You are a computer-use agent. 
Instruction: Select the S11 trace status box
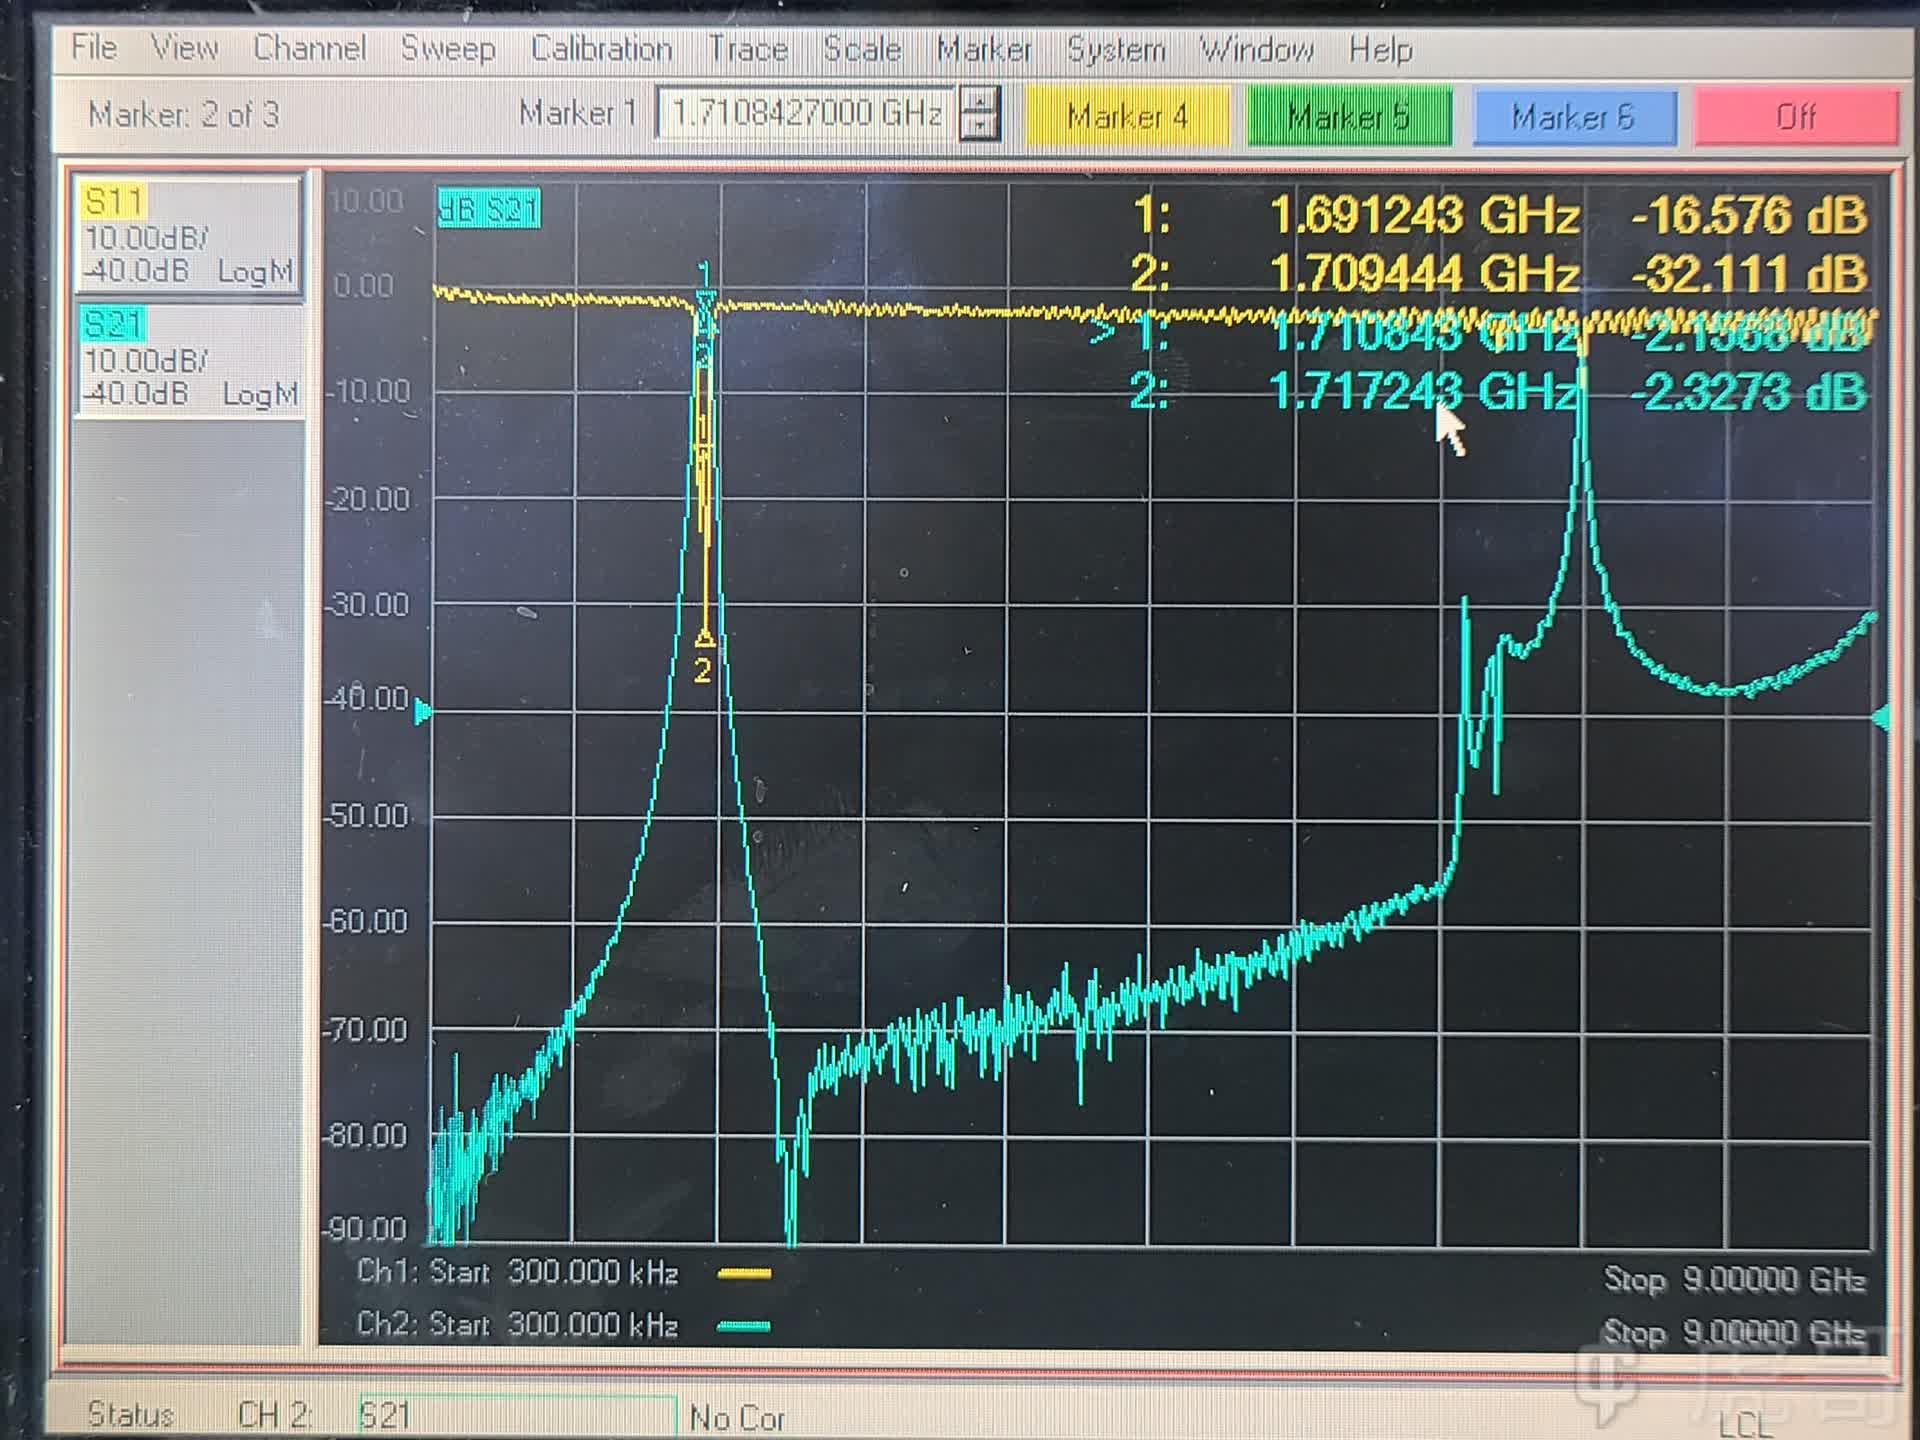tap(187, 235)
